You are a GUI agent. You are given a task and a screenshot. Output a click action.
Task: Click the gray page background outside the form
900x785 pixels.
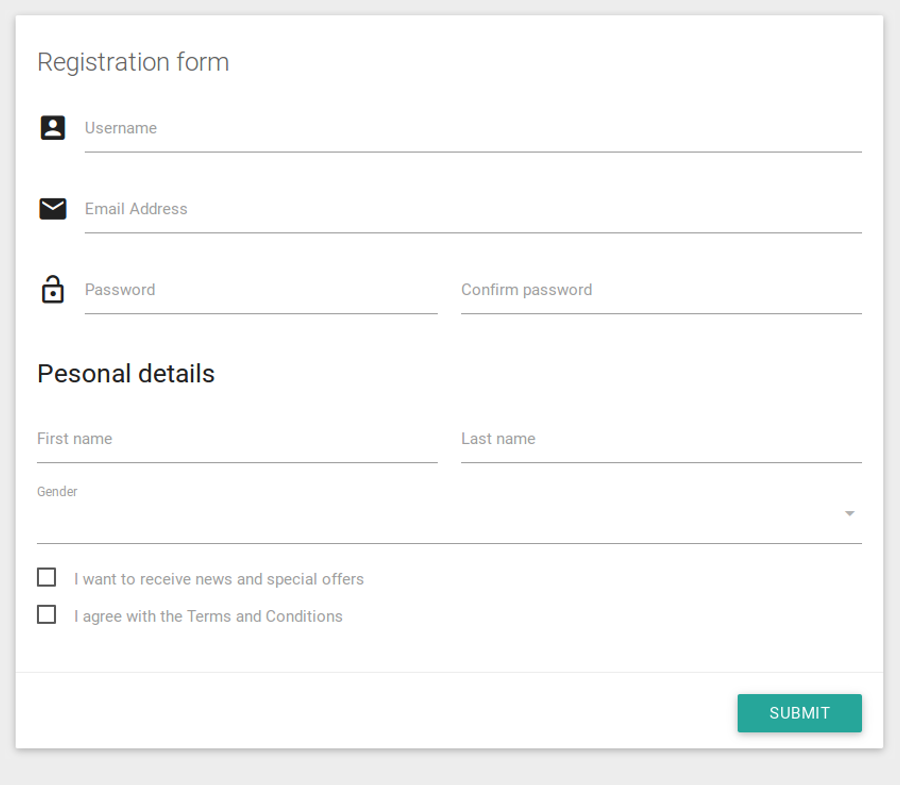[450, 768]
